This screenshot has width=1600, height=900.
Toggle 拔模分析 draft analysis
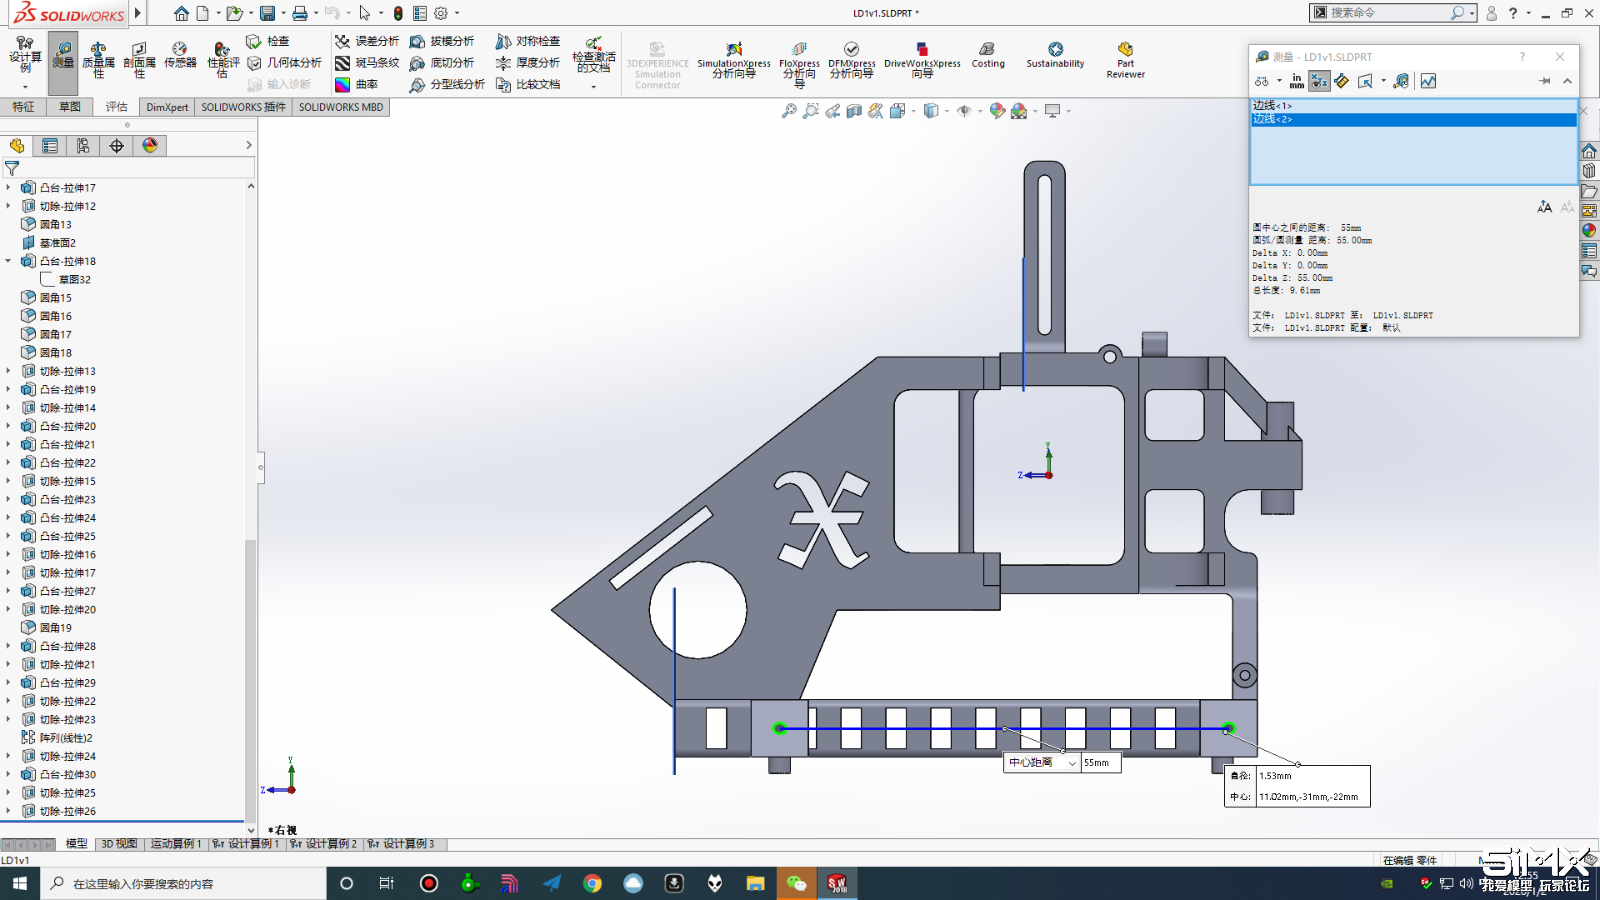tap(442, 41)
